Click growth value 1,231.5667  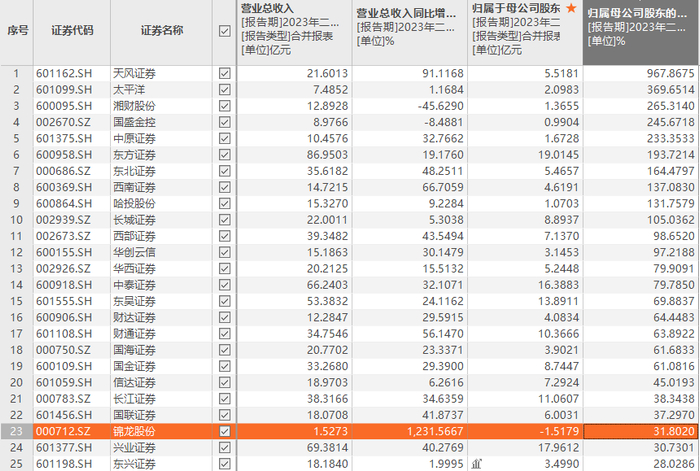(435, 431)
